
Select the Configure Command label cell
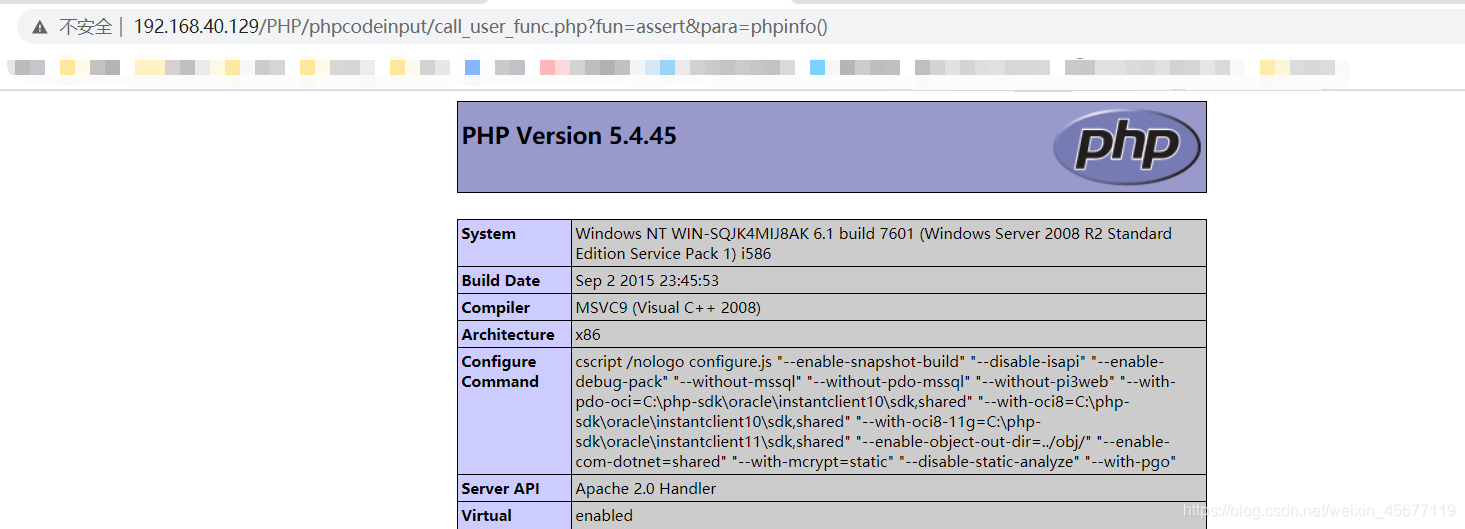[x=514, y=411]
